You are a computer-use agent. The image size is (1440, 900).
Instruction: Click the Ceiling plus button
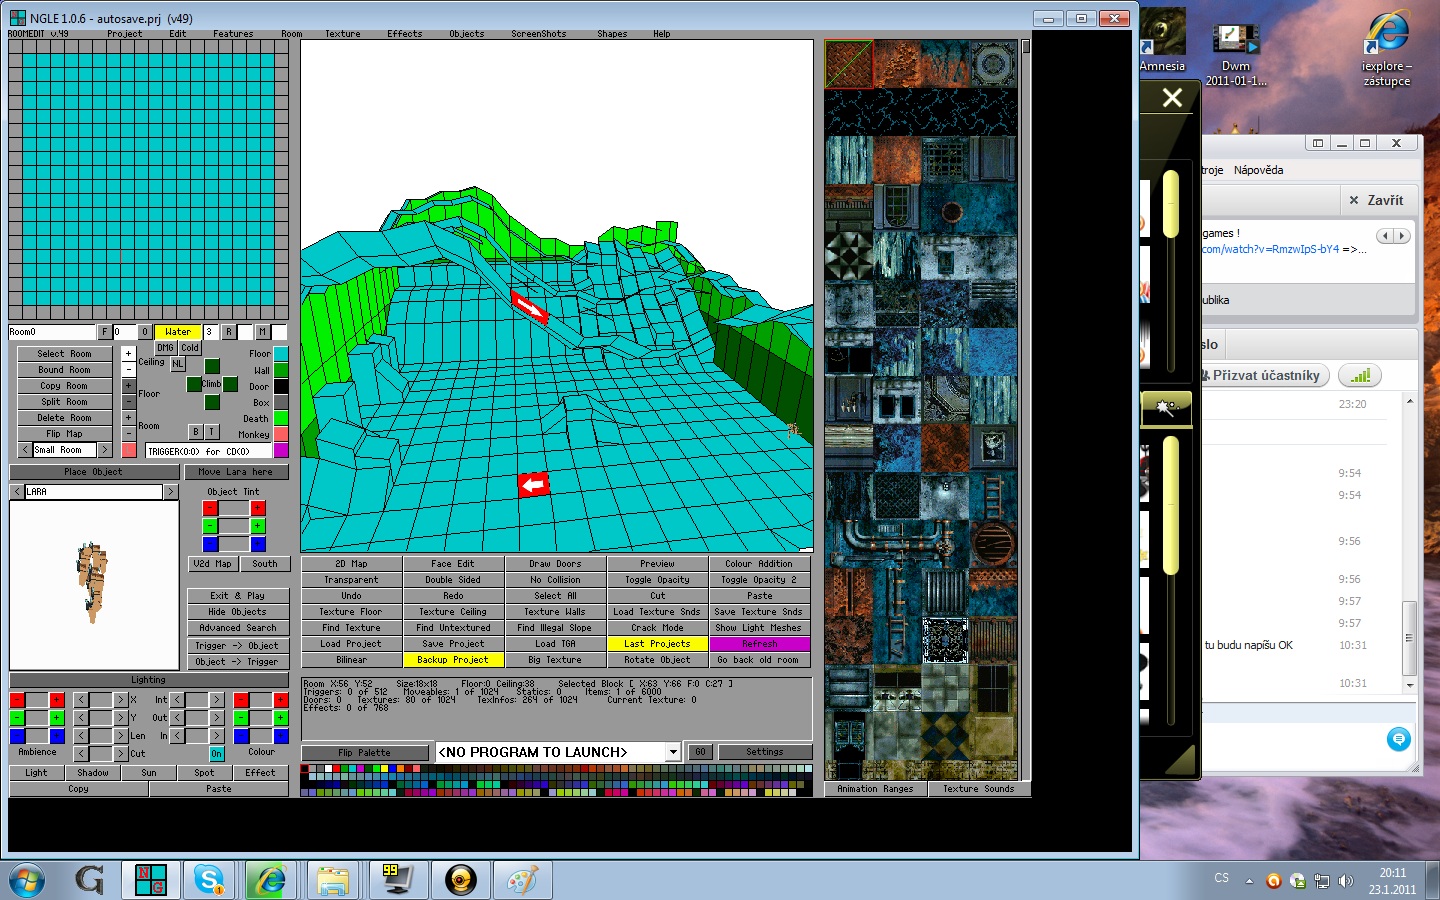tap(128, 353)
